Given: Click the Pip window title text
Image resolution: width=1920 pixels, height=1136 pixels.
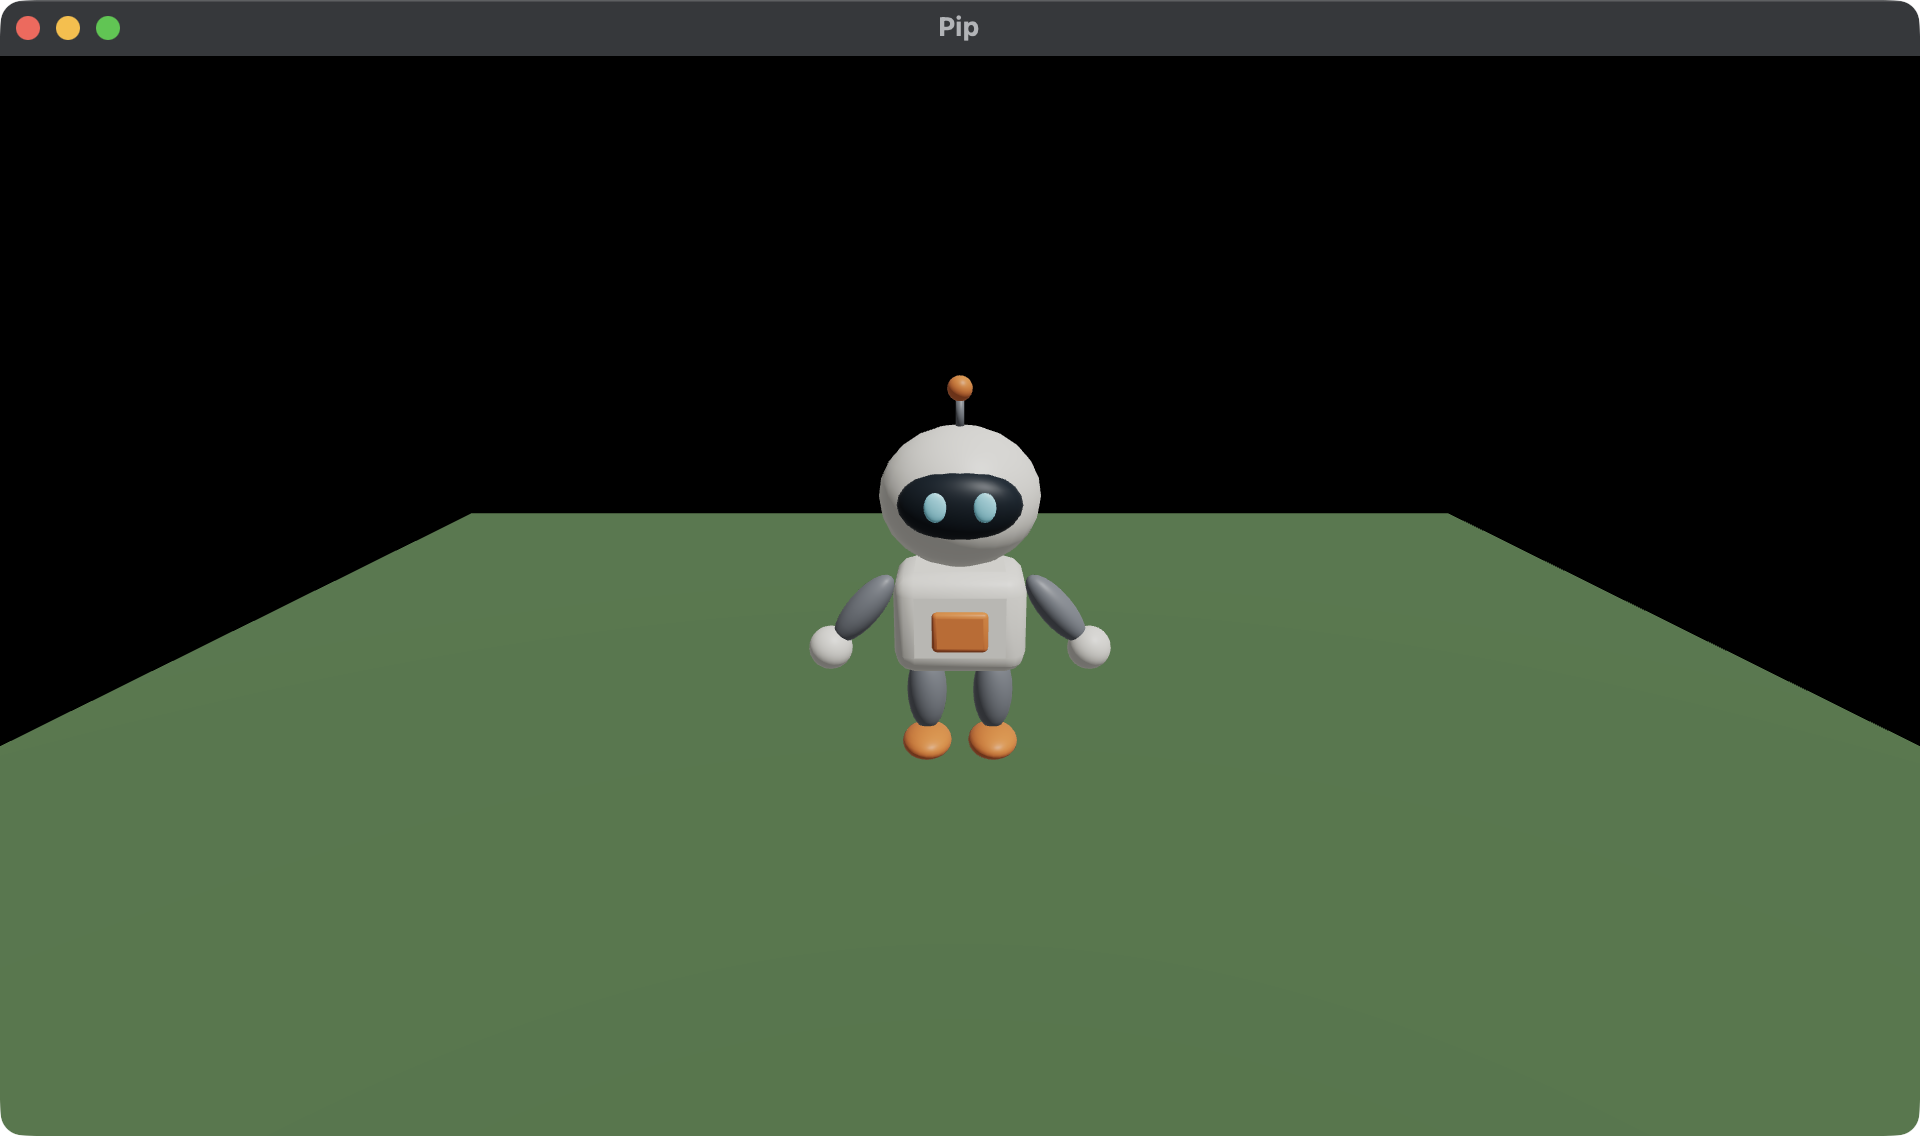Looking at the screenshot, I should click(x=958, y=27).
